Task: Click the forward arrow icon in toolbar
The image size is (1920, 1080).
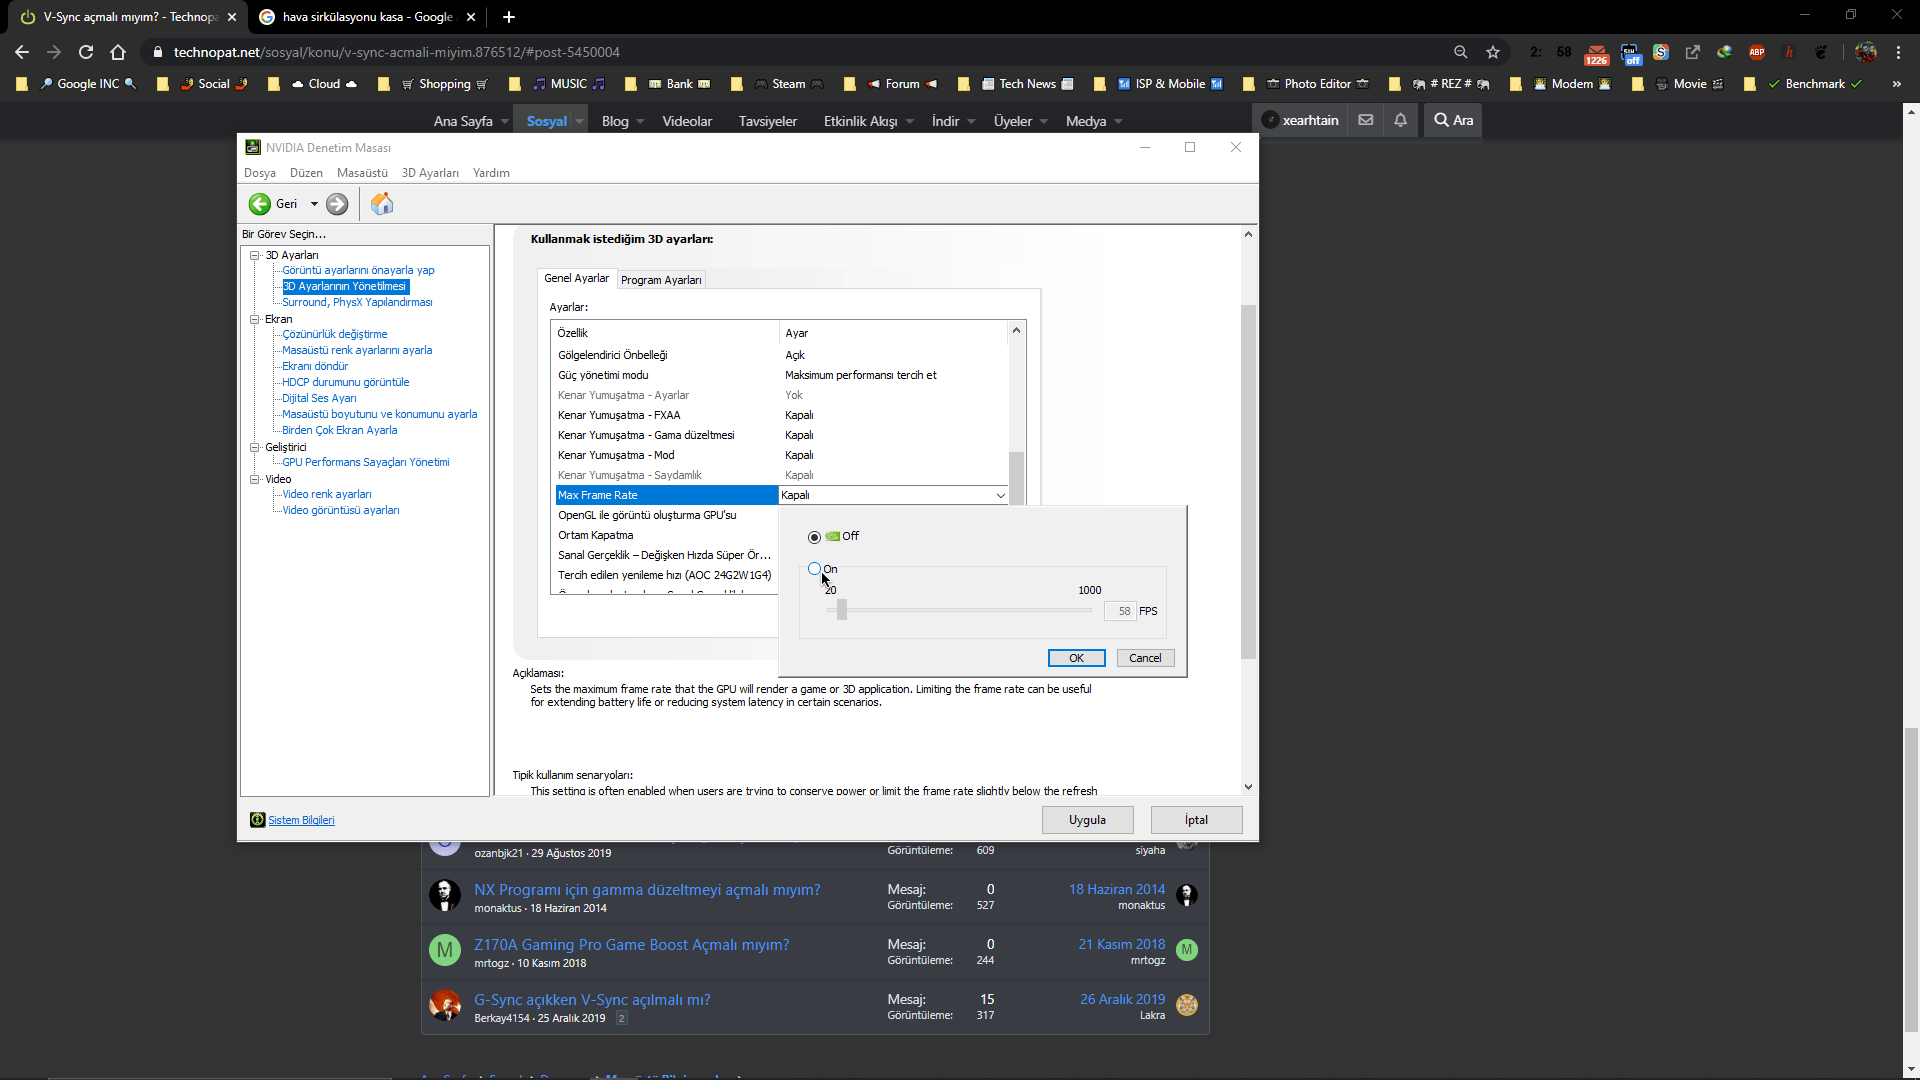Action: point(337,204)
